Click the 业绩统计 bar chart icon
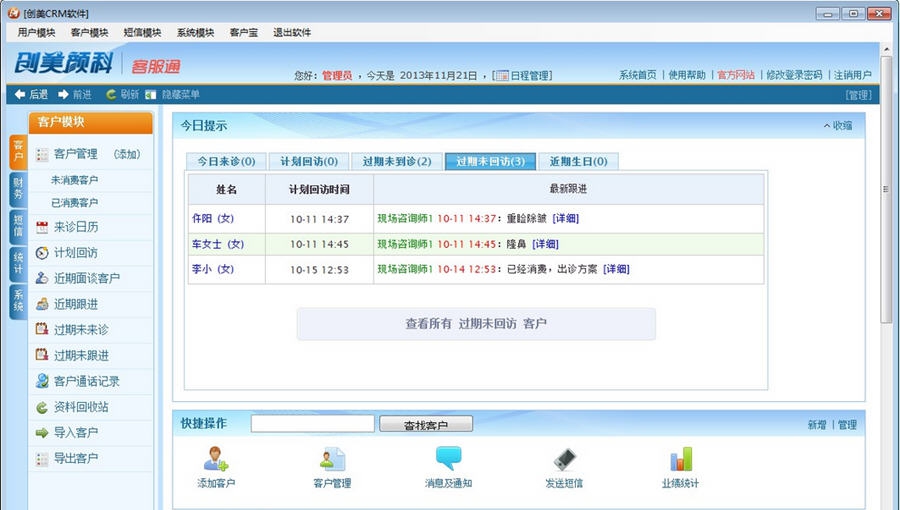Image resolution: width=900 pixels, height=510 pixels. coord(681,459)
